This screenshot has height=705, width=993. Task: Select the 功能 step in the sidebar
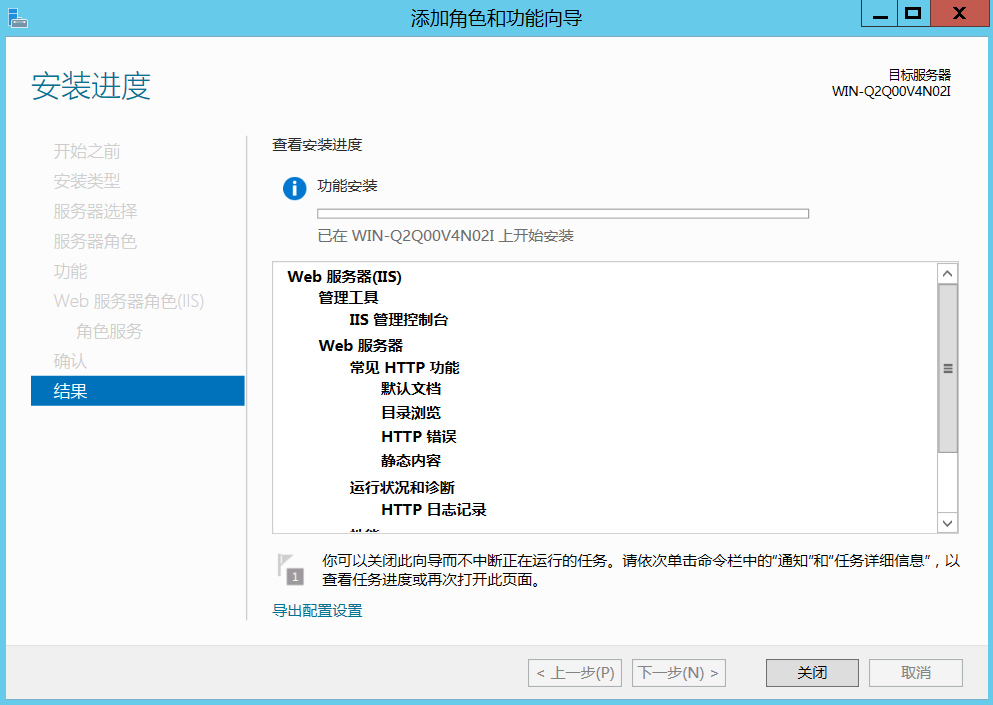pyautogui.click(x=70, y=271)
